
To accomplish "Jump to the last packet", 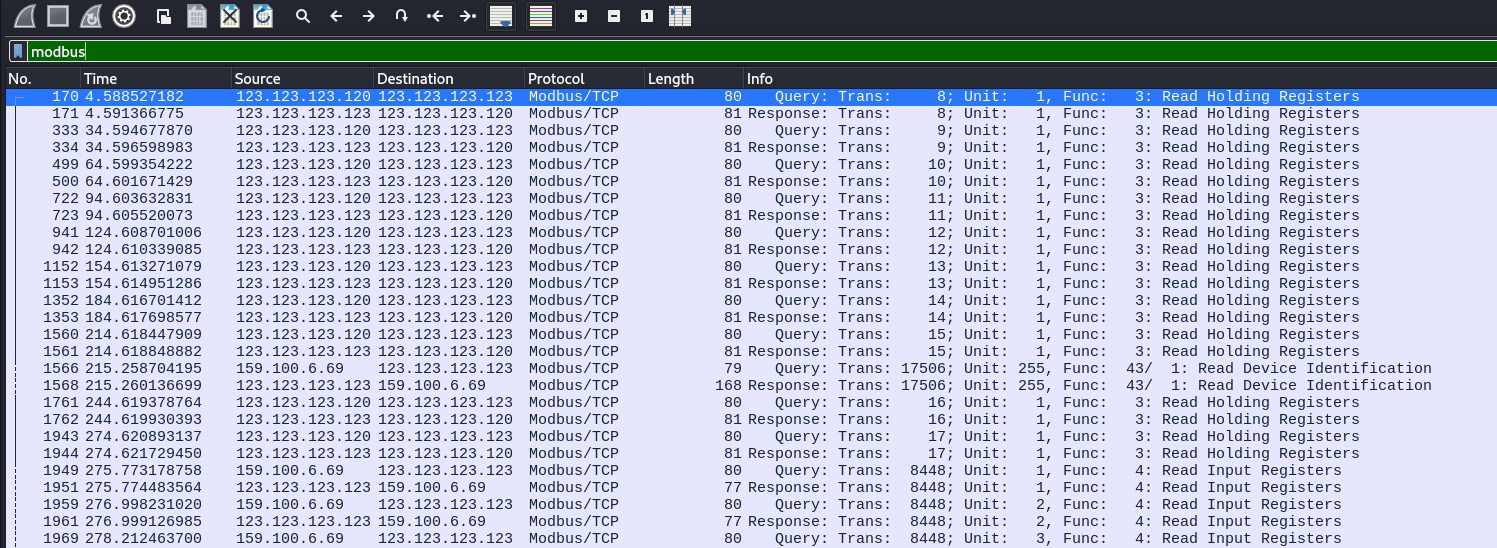I will point(467,16).
